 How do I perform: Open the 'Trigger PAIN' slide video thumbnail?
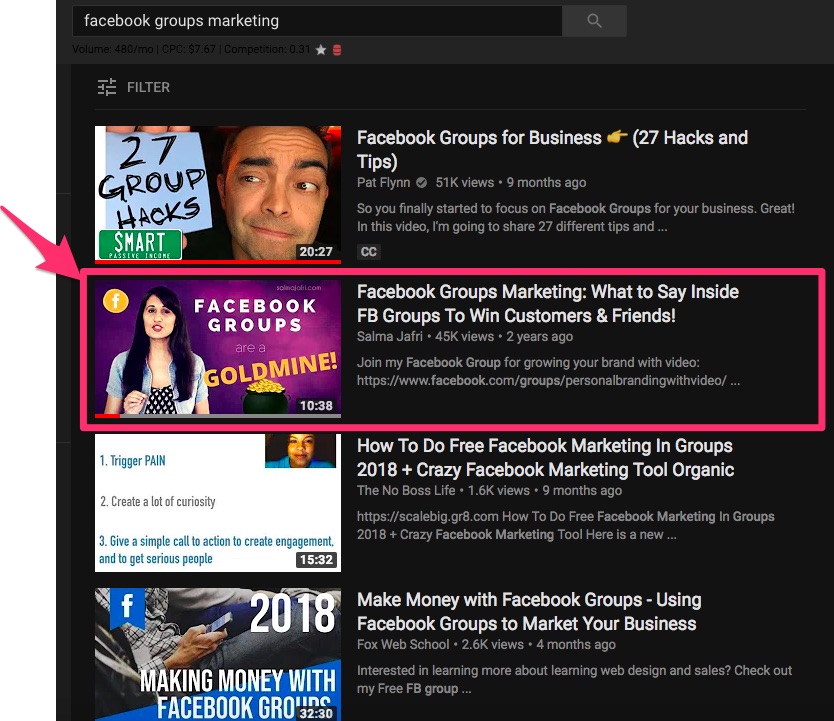218,502
